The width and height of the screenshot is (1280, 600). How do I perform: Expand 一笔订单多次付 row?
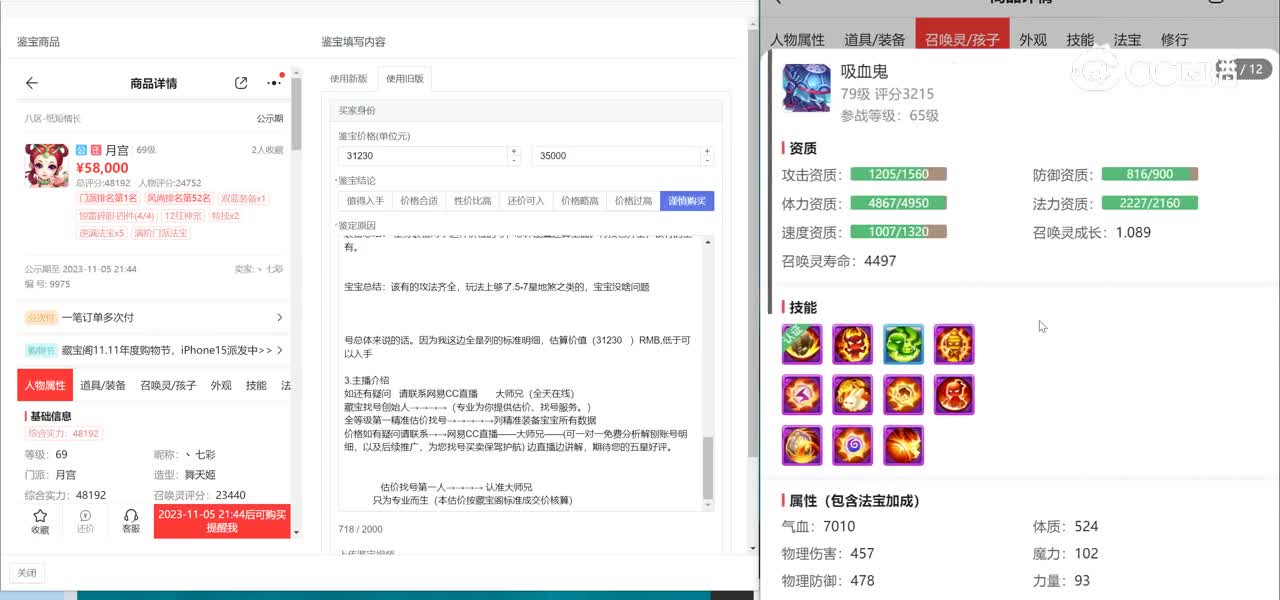153,317
